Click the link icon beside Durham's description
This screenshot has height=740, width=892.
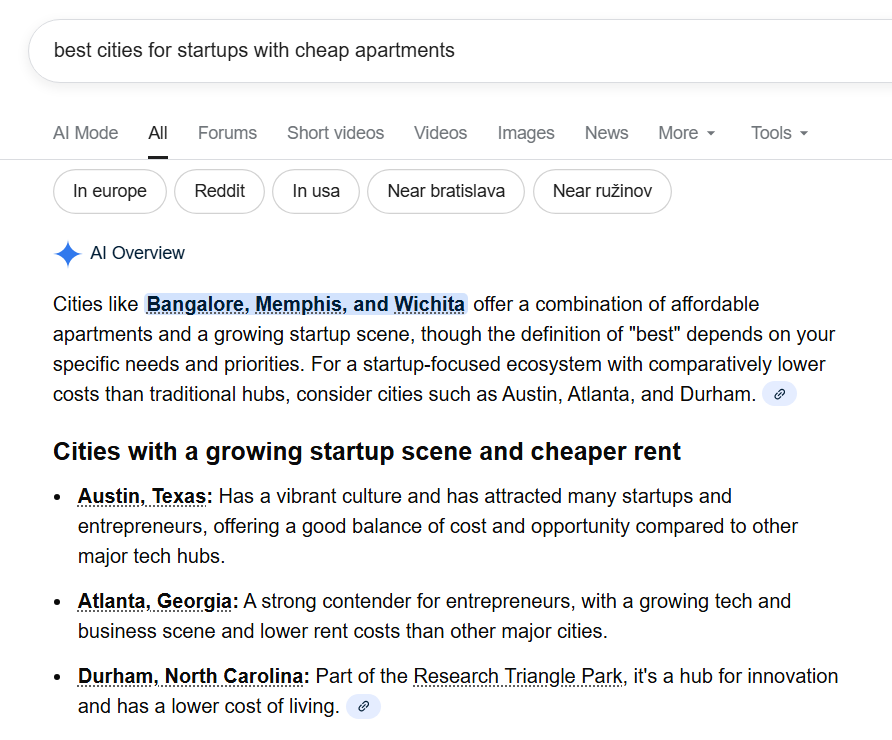point(363,706)
